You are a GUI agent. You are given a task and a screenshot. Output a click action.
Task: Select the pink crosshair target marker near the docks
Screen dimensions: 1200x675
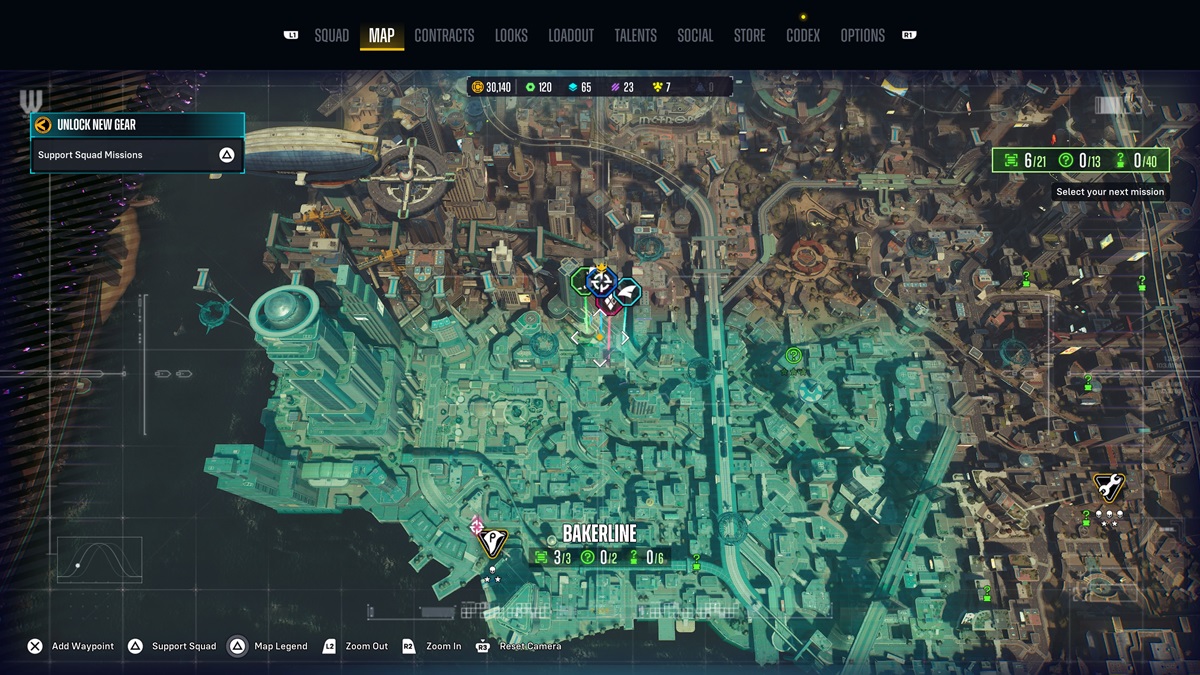tap(476, 525)
